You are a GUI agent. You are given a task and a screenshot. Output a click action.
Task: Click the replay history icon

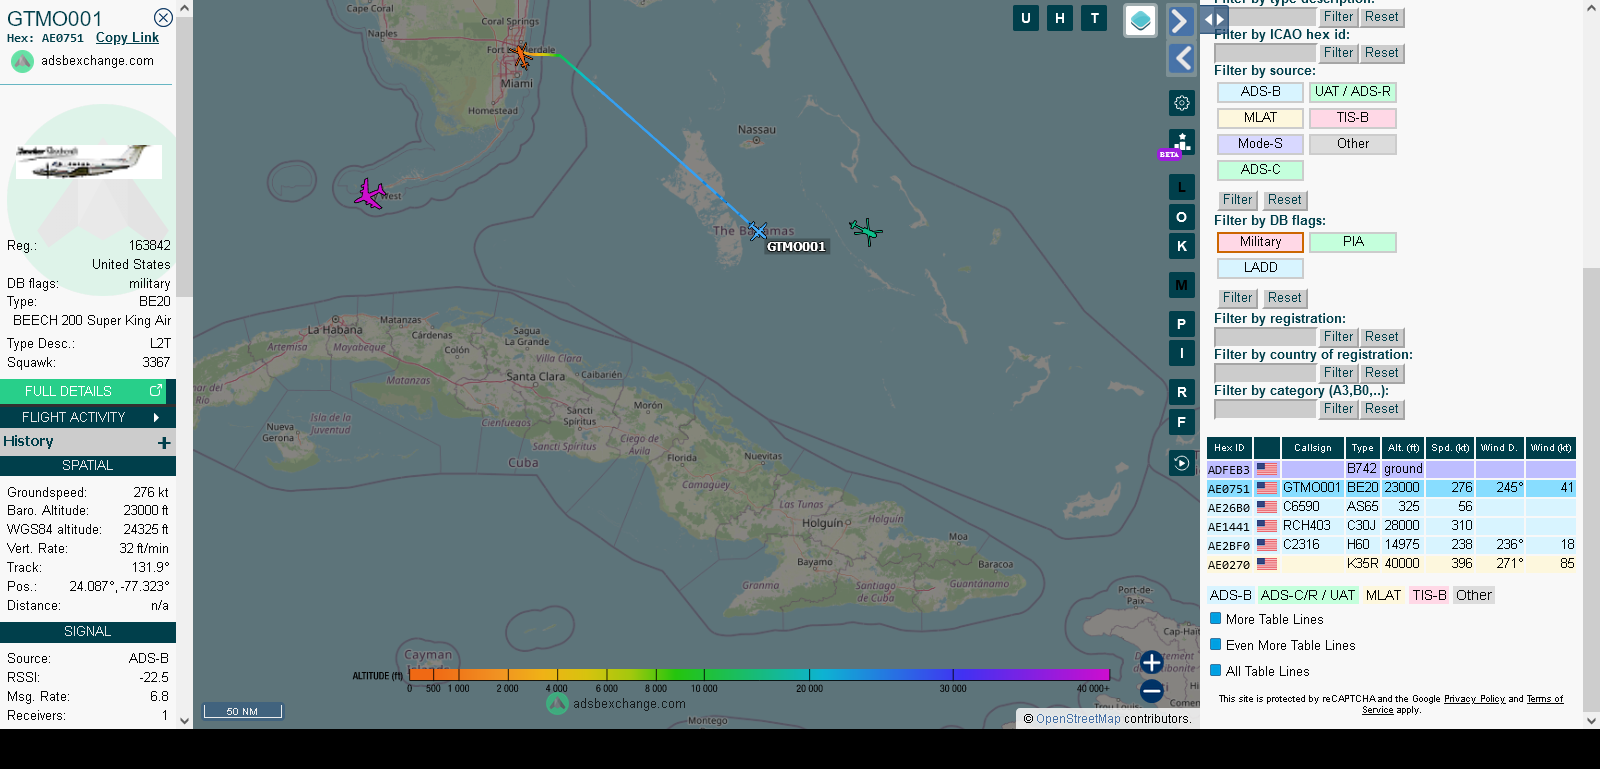(1182, 462)
